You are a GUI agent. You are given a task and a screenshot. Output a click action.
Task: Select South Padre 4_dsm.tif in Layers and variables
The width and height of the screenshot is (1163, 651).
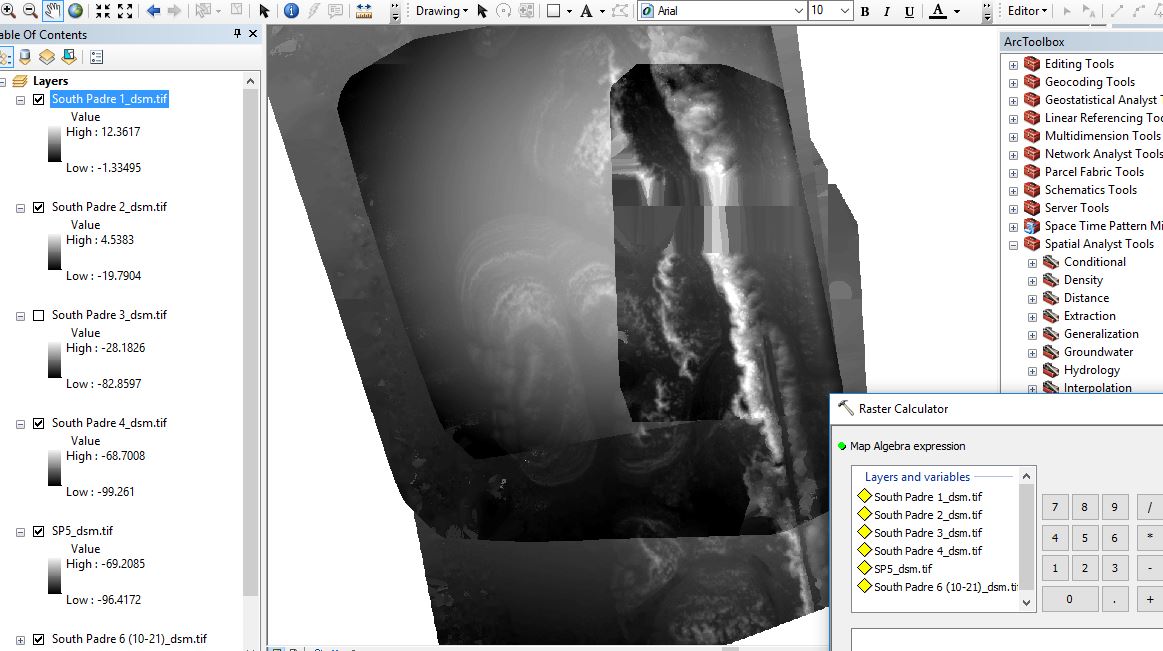click(927, 551)
